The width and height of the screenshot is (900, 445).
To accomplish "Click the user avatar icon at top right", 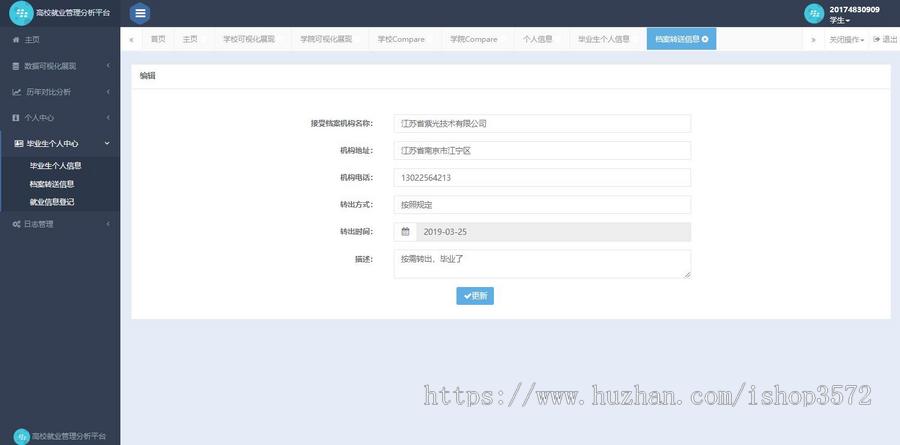I will pos(814,14).
